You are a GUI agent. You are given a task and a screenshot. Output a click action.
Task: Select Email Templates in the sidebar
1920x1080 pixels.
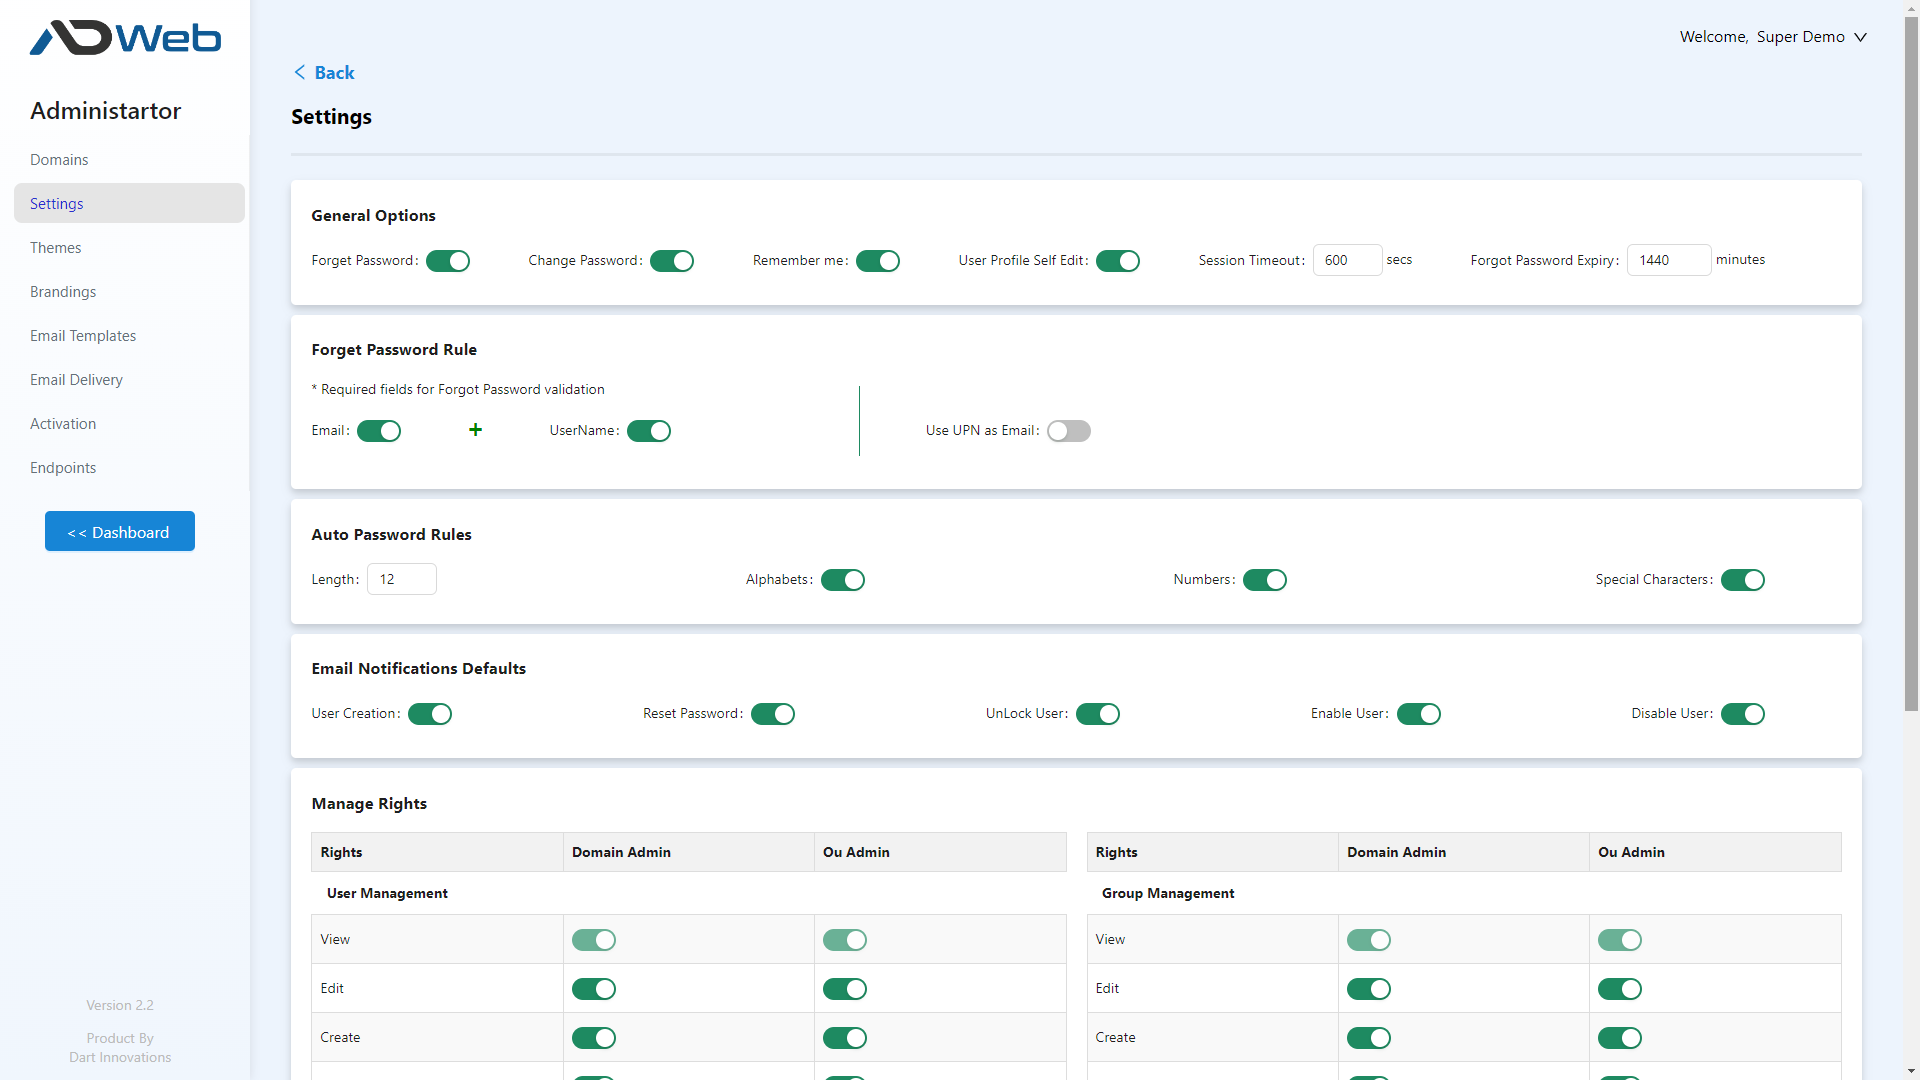[83, 335]
